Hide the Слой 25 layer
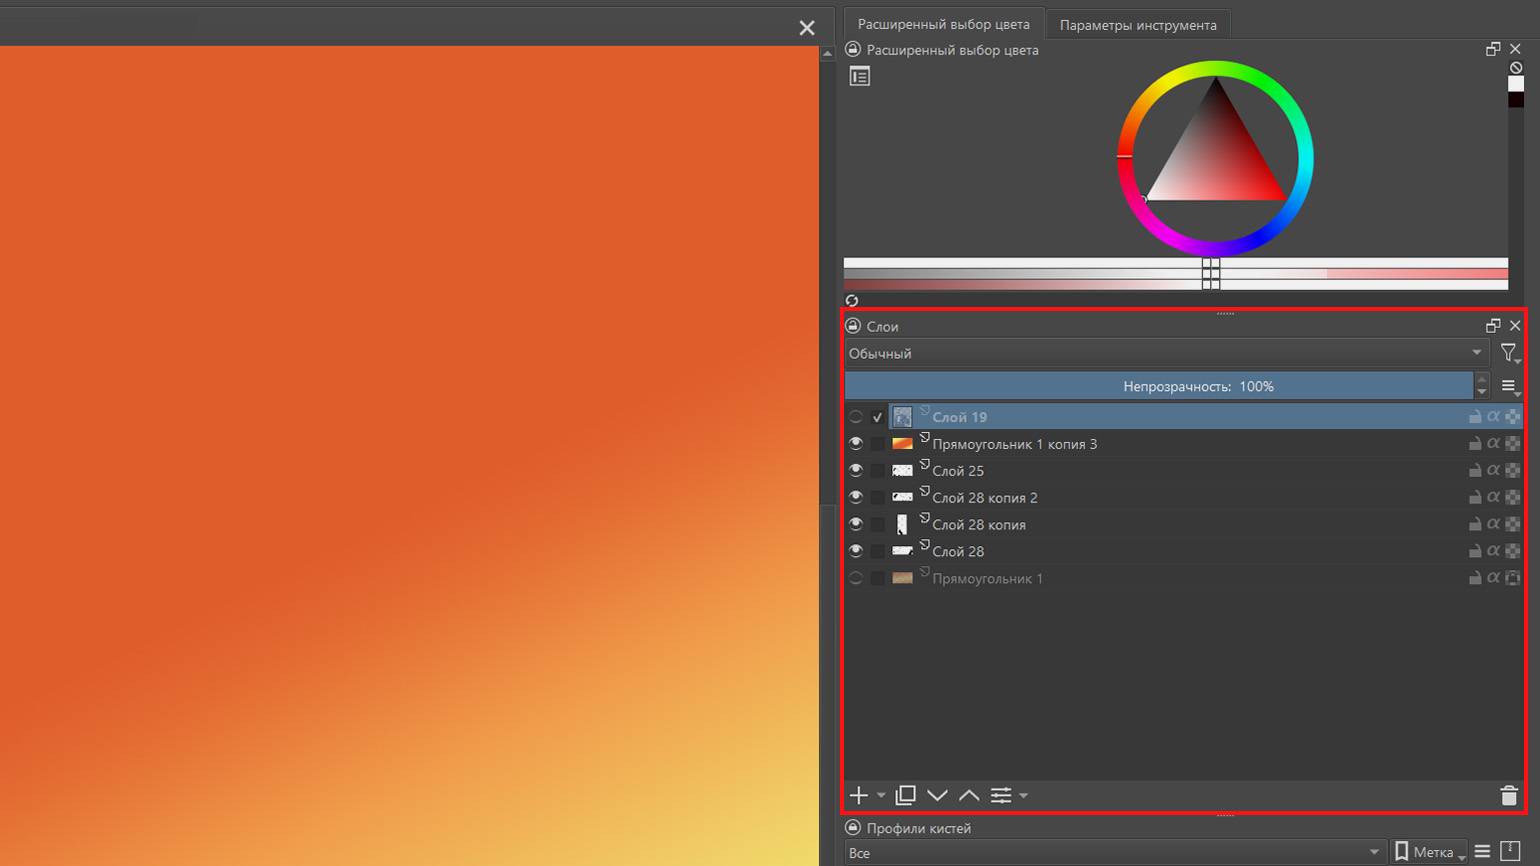This screenshot has width=1540, height=866. (x=856, y=470)
